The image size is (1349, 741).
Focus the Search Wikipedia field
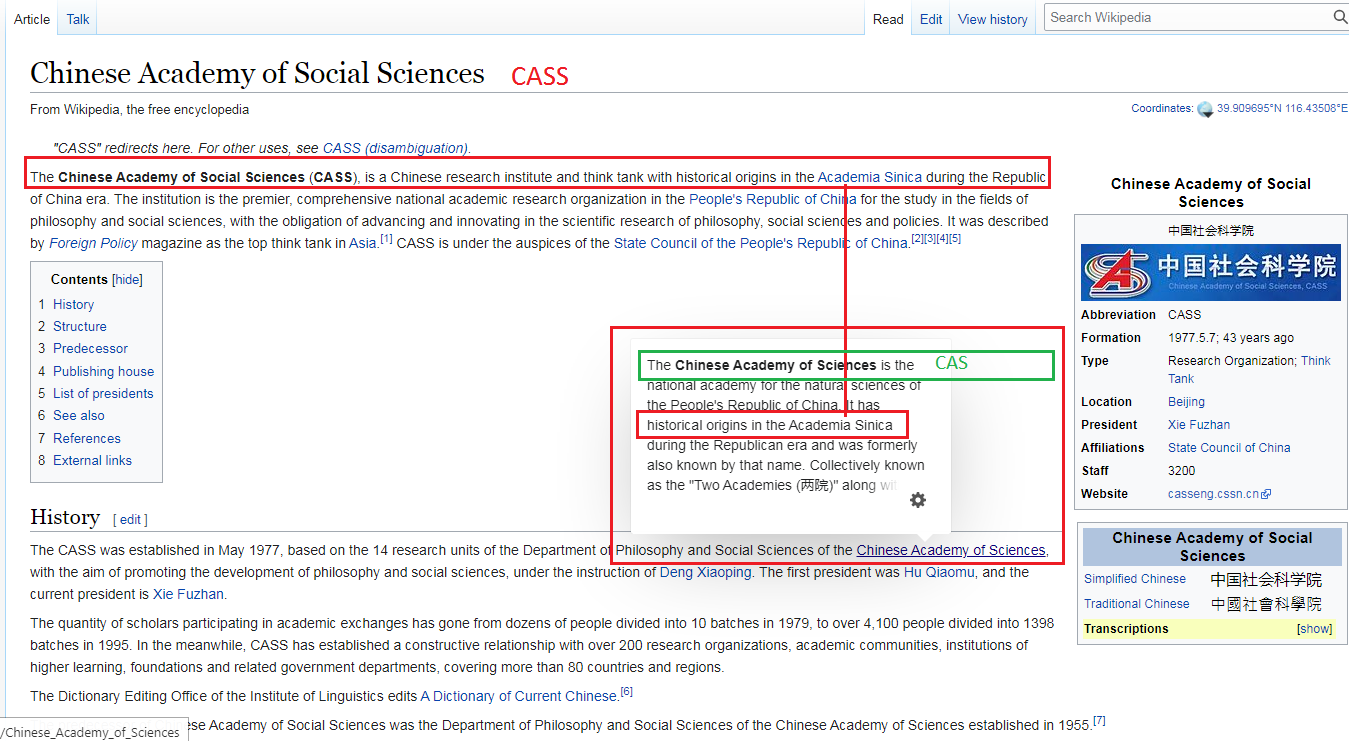tap(1188, 17)
